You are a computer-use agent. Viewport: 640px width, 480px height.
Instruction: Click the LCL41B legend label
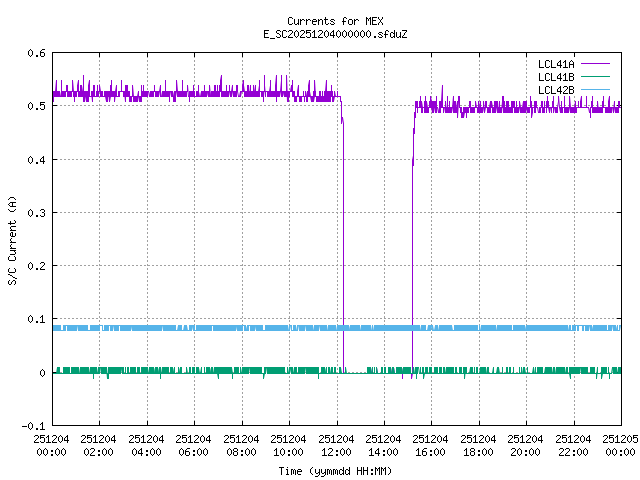[555, 76]
